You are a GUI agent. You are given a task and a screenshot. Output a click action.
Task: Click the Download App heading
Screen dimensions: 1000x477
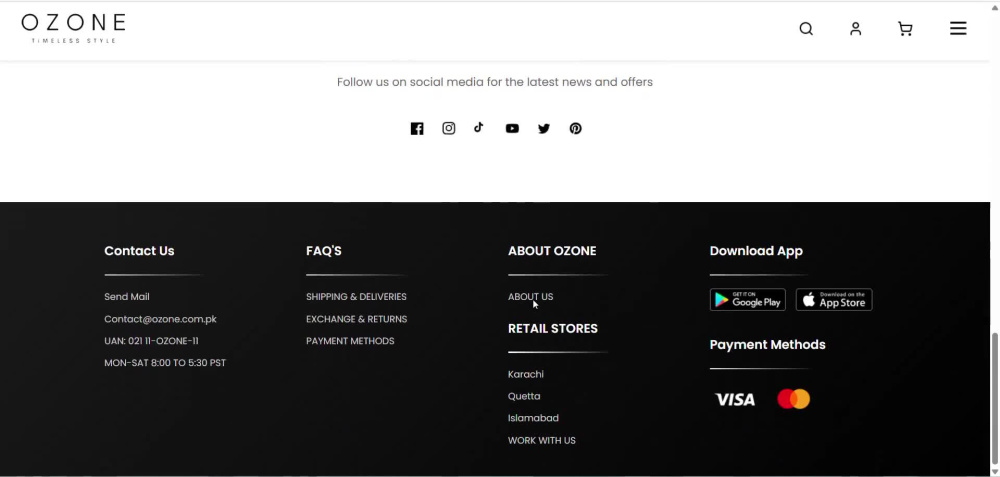point(756,251)
